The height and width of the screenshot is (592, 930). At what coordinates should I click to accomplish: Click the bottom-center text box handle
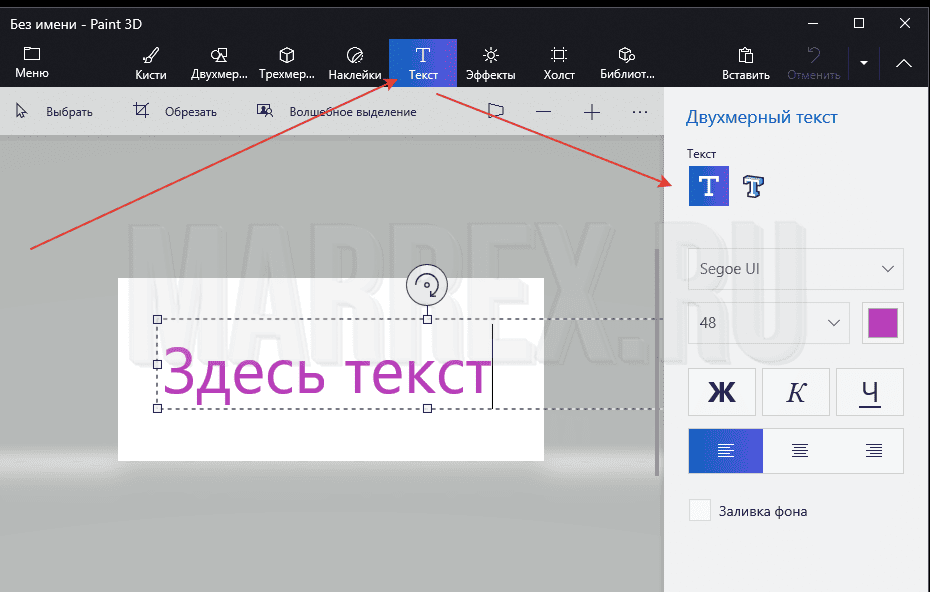pos(427,409)
